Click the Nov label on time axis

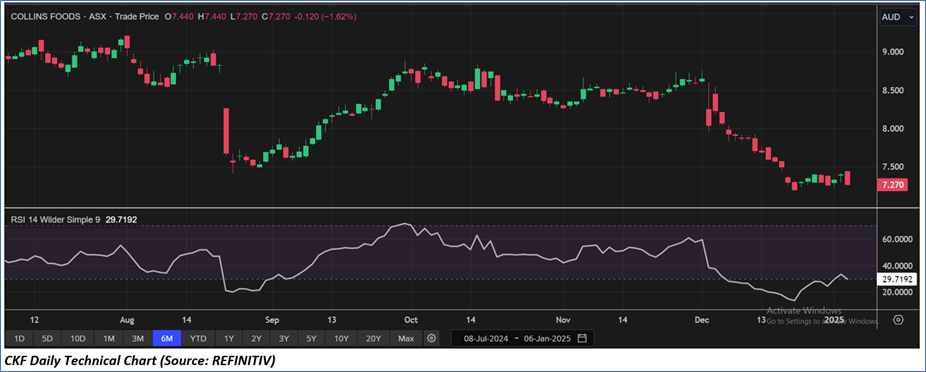[x=563, y=319]
